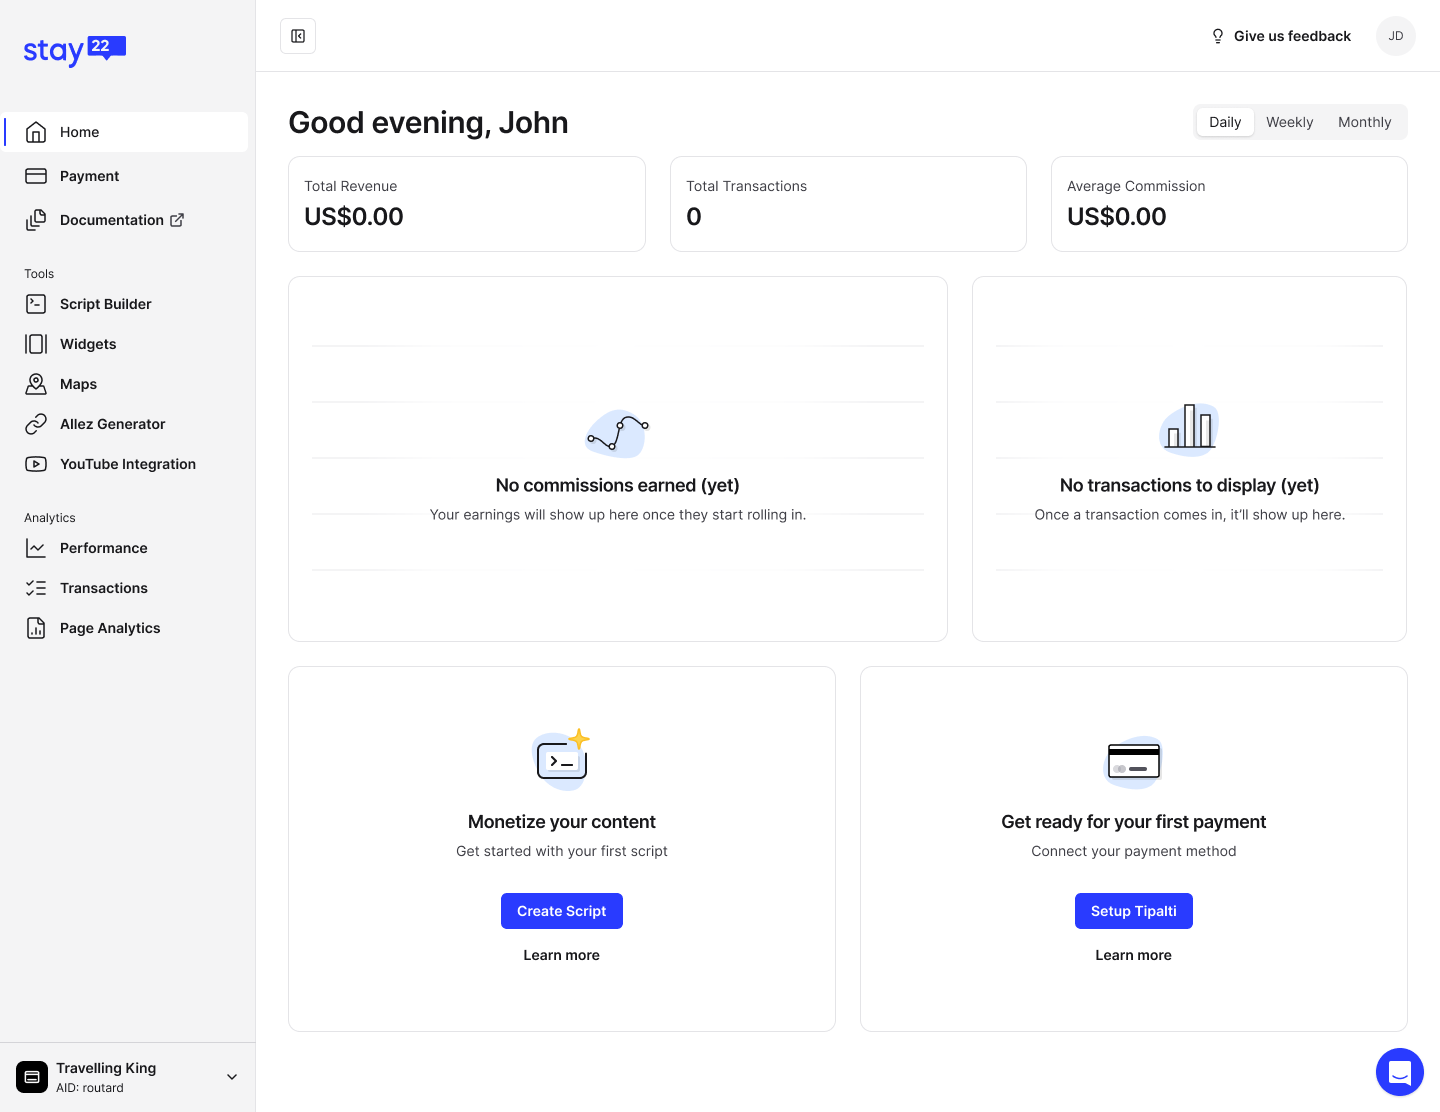Open the chat support bubble
Viewport: 1440px width, 1112px height.
(x=1399, y=1072)
